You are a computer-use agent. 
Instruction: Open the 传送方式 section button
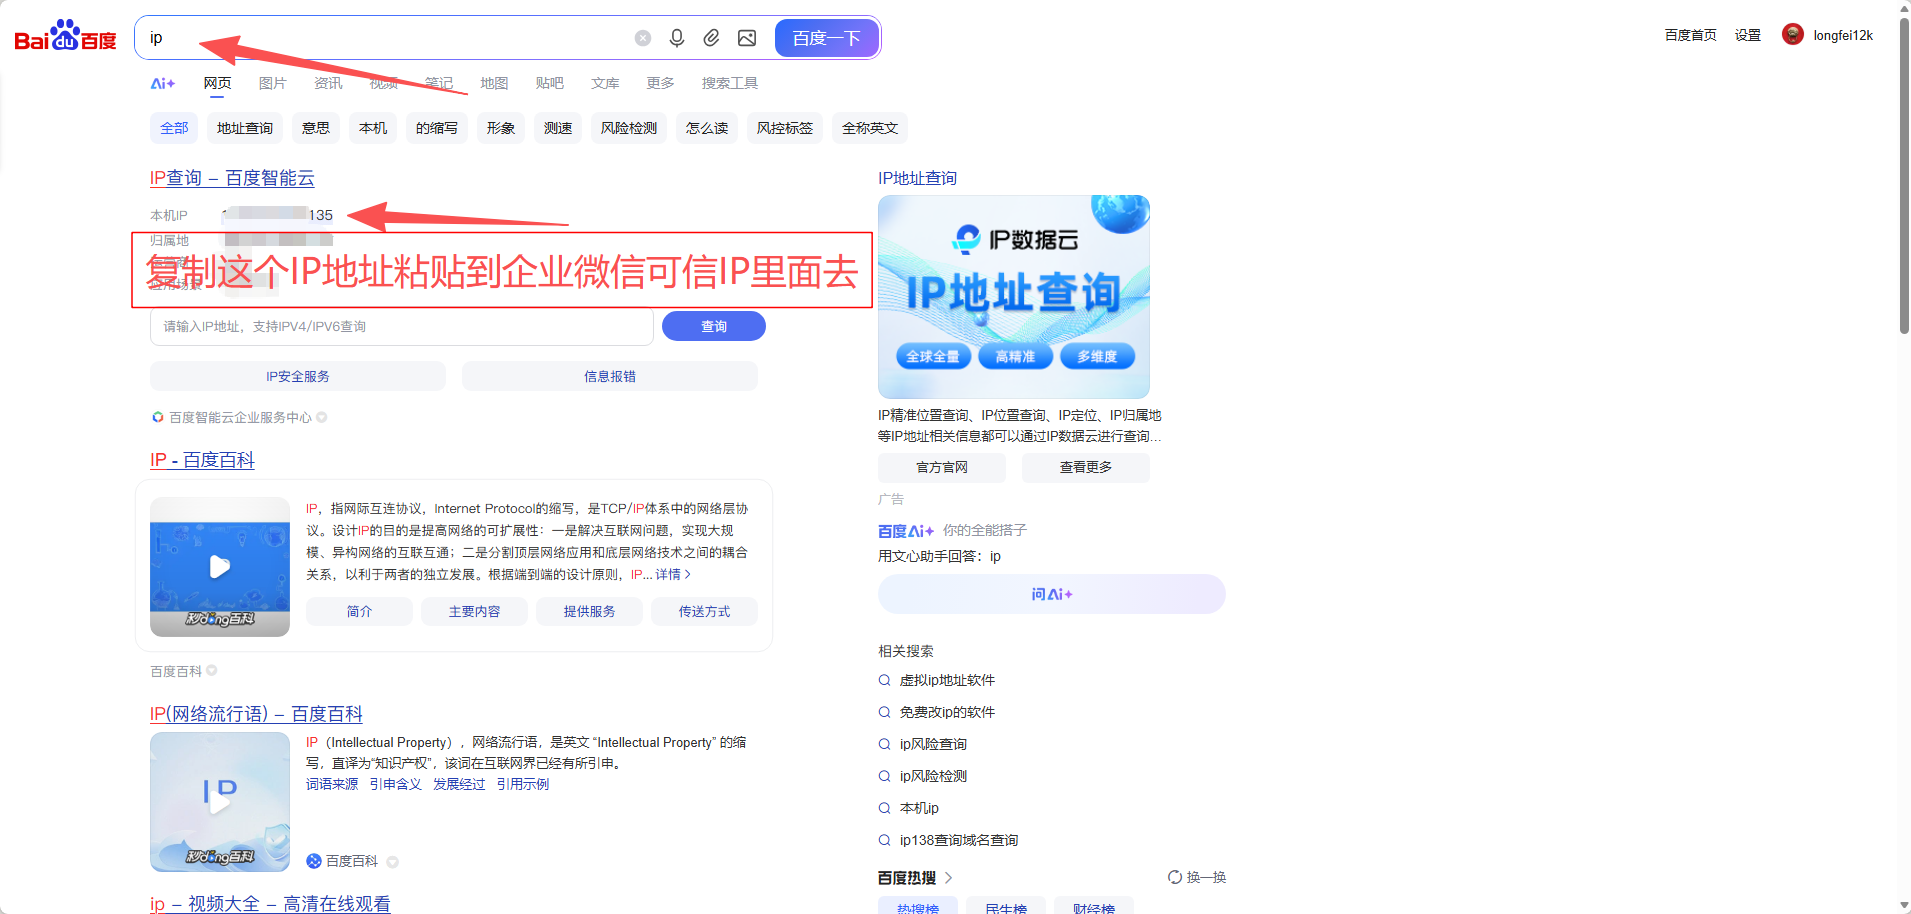click(x=704, y=611)
